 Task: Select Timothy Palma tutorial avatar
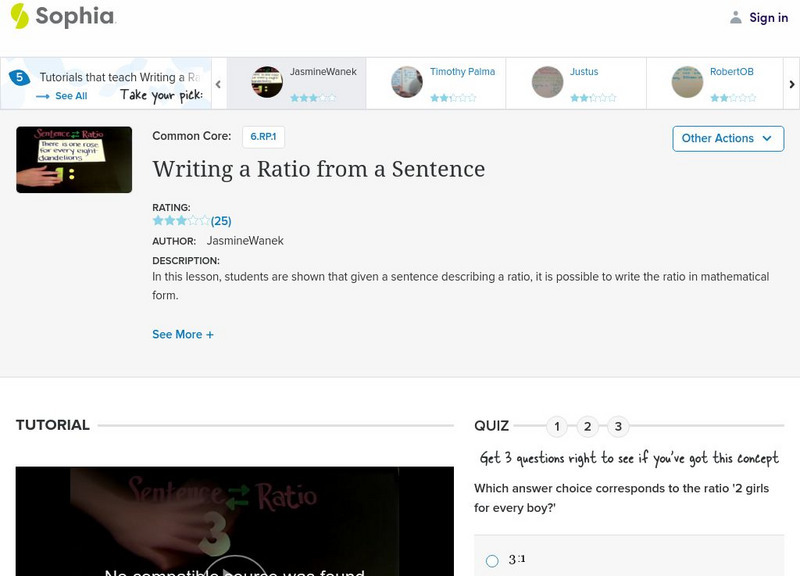click(x=407, y=82)
